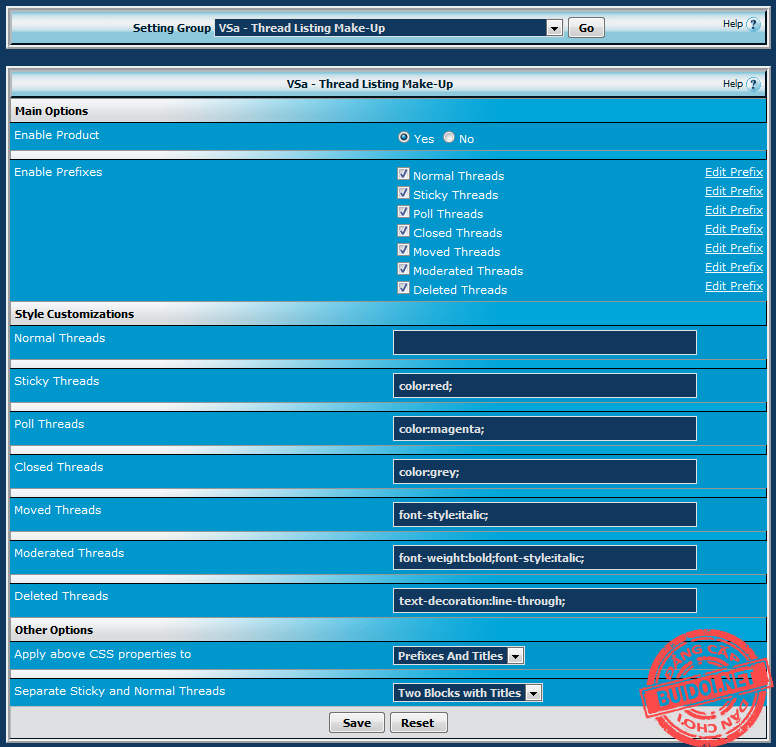776x747 pixels.
Task: Click the Deleted Threads line-through style field
Action: pyautogui.click(x=544, y=601)
